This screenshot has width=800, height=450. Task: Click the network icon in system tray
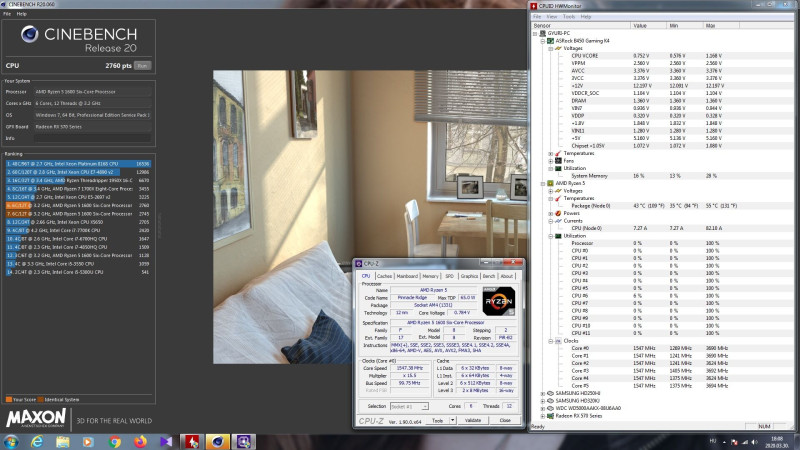(744, 442)
